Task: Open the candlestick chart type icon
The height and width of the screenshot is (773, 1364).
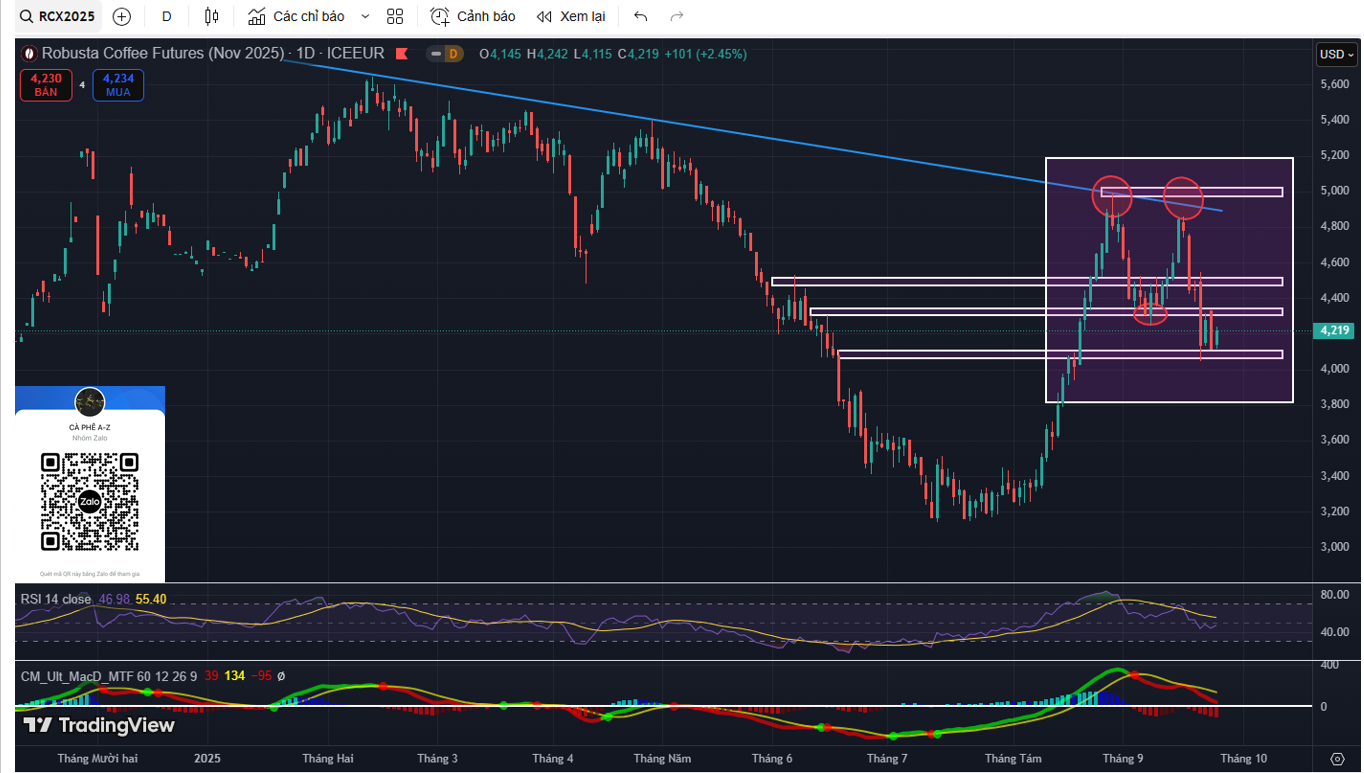Action: coord(211,16)
